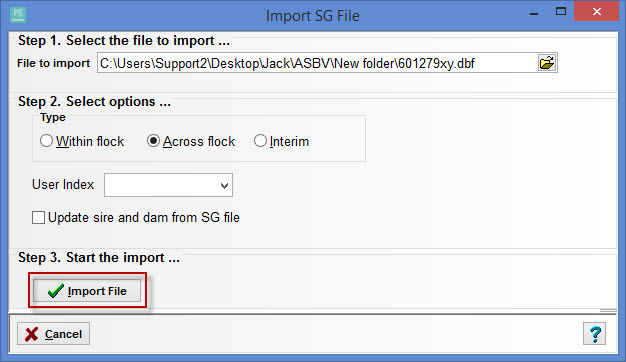This screenshot has width=626, height=362.
Task: Choose the Across flock type option
Action: point(153,141)
